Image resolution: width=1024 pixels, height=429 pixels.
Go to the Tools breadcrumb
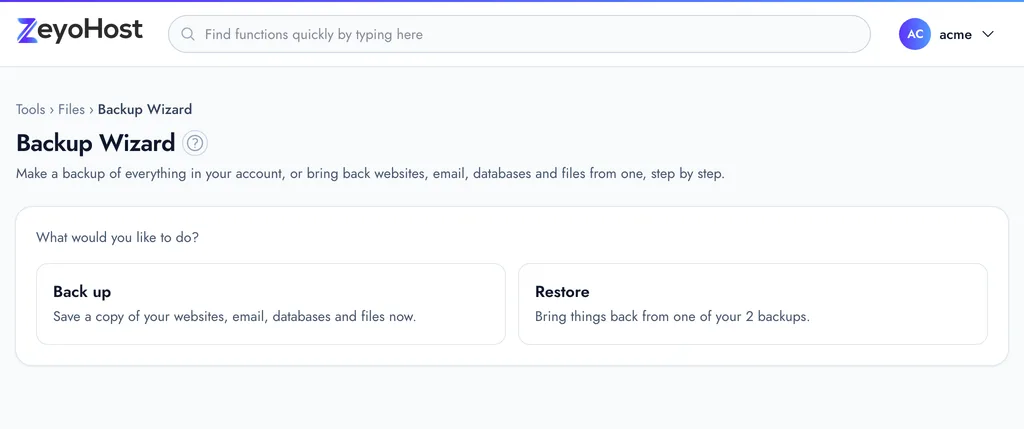(31, 109)
